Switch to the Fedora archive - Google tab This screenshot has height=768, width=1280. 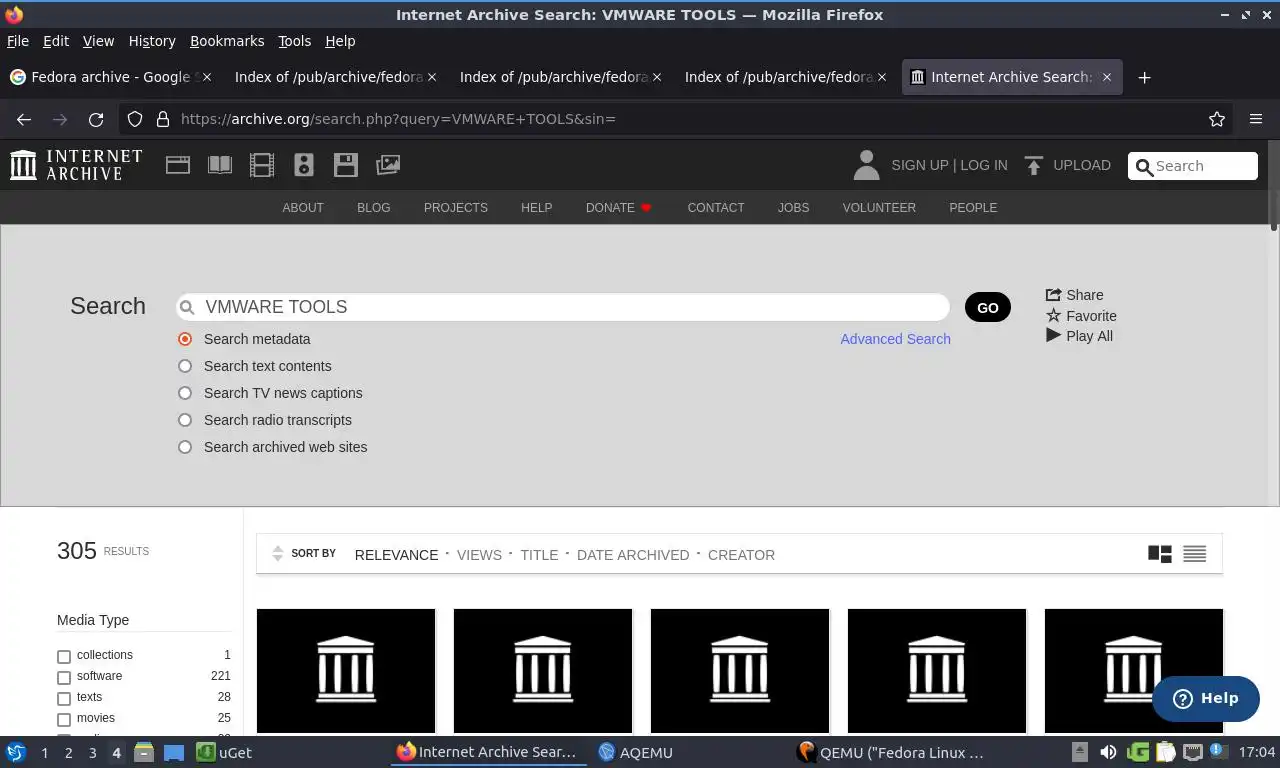point(110,77)
